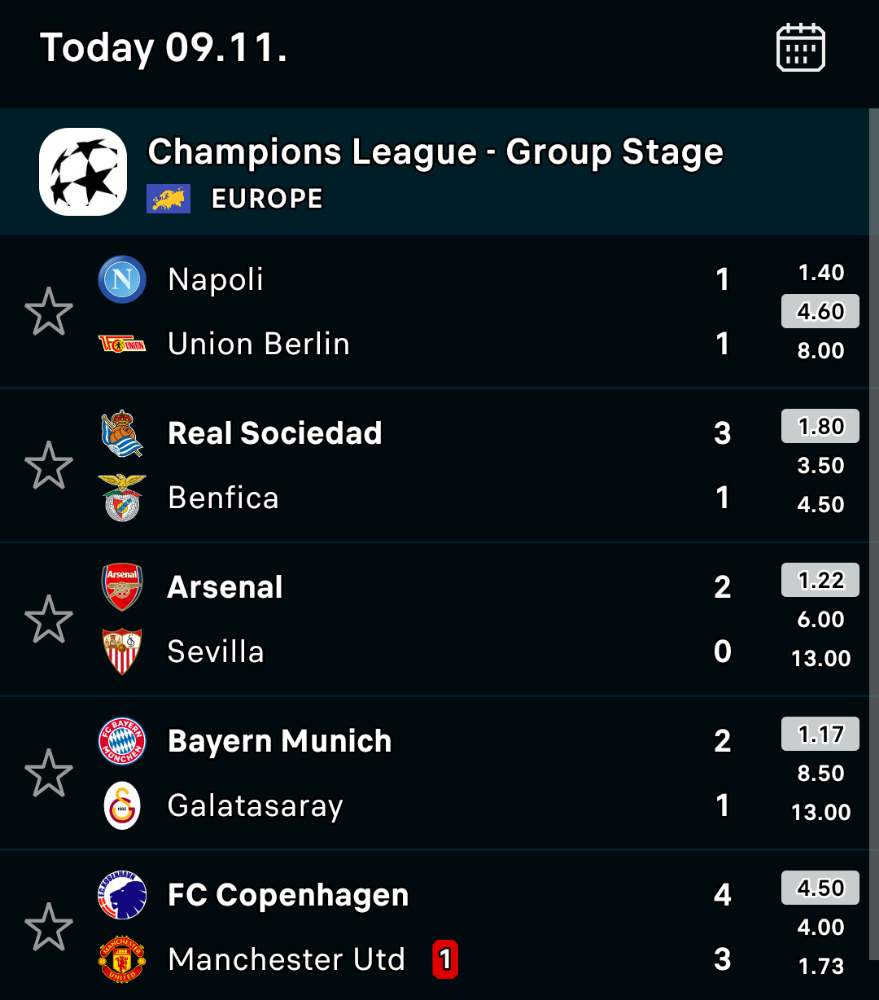Image resolution: width=879 pixels, height=1000 pixels.
Task: Click Manchester Utd red card indicator
Action: pos(445,959)
